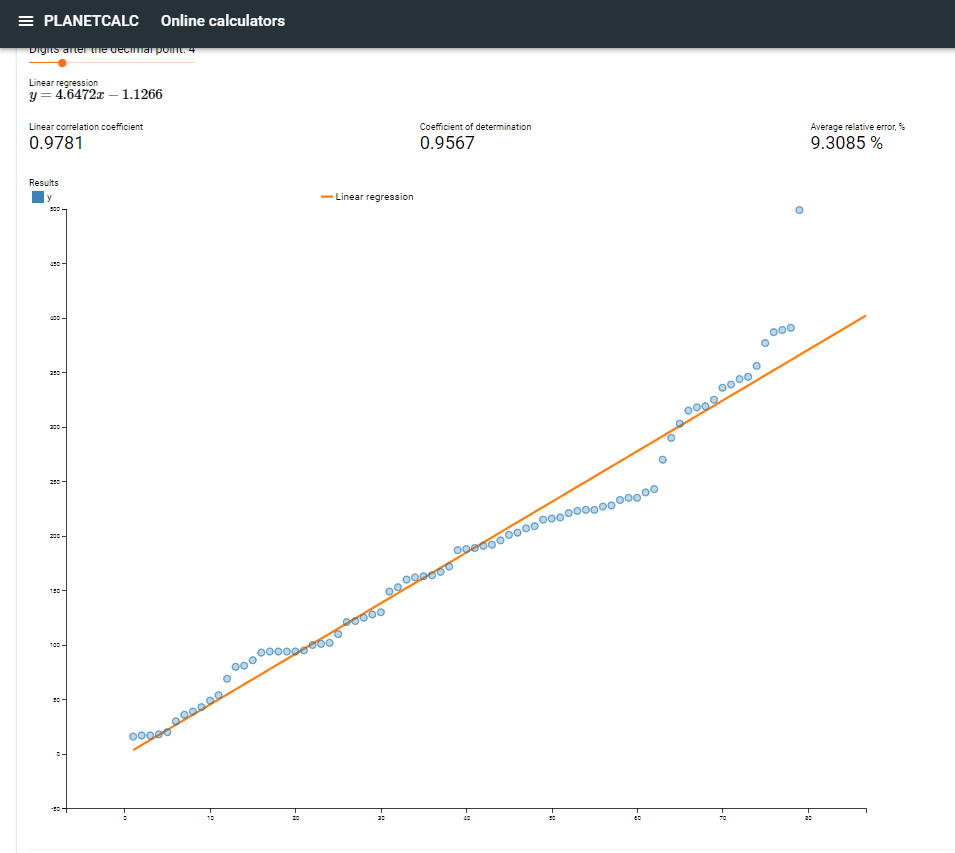The height and width of the screenshot is (853, 955).
Task: Click the Results label above the chart
Action: coord(44,183)
